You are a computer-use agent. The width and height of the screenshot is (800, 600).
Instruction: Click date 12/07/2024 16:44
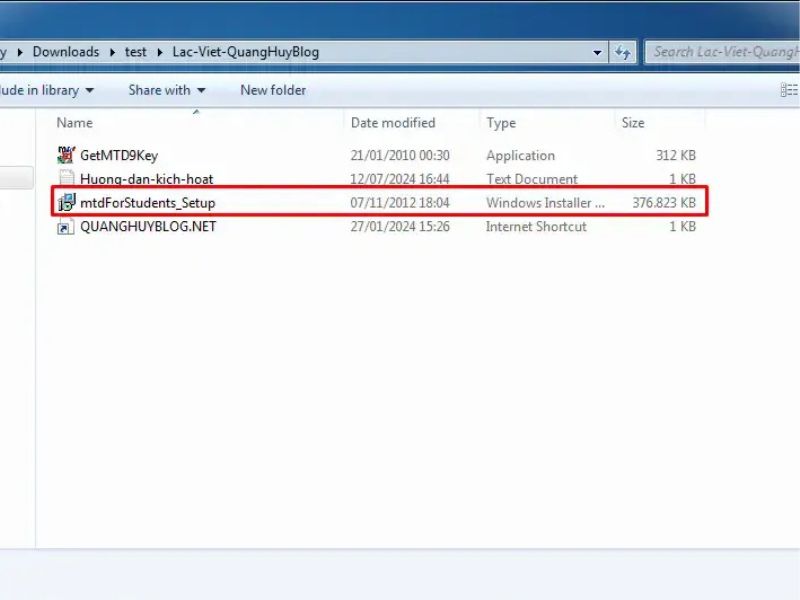[400, 179]
